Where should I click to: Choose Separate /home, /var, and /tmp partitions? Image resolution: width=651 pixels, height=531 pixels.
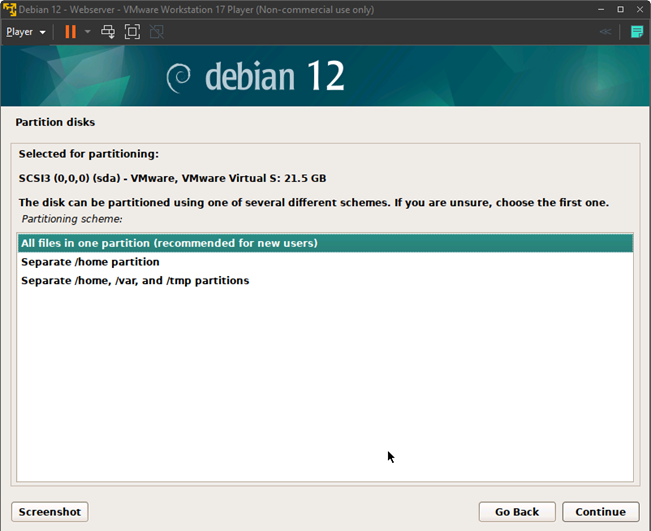click(135, 281)
